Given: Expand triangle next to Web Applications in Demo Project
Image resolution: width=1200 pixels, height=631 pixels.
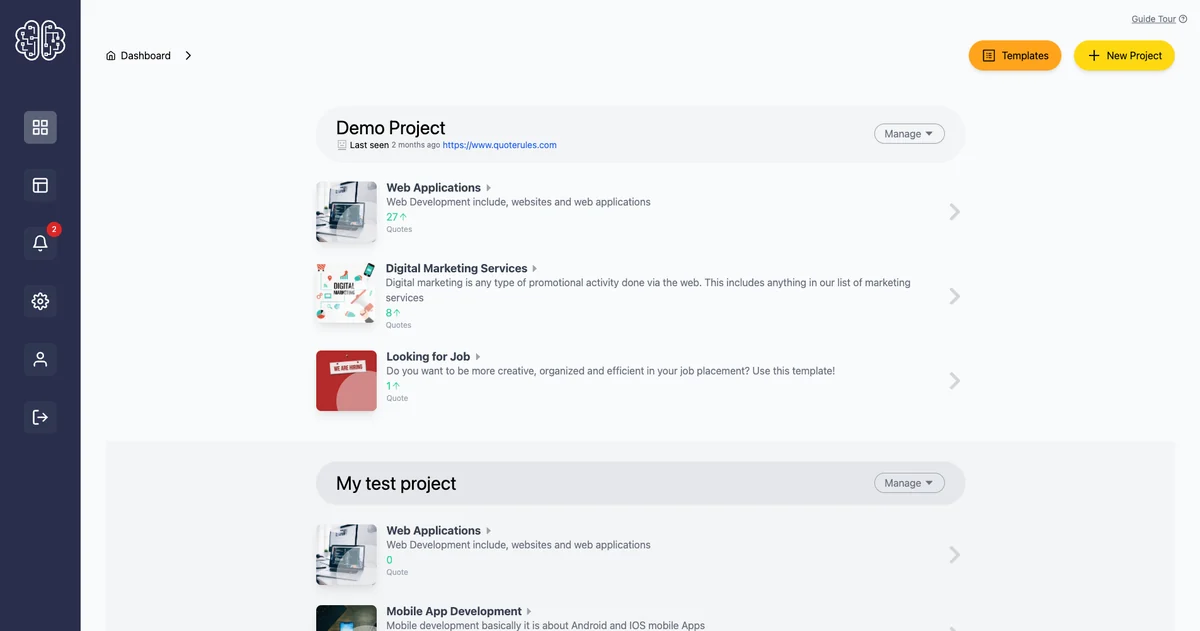Looking at the screenshot, I should point(488,188).
